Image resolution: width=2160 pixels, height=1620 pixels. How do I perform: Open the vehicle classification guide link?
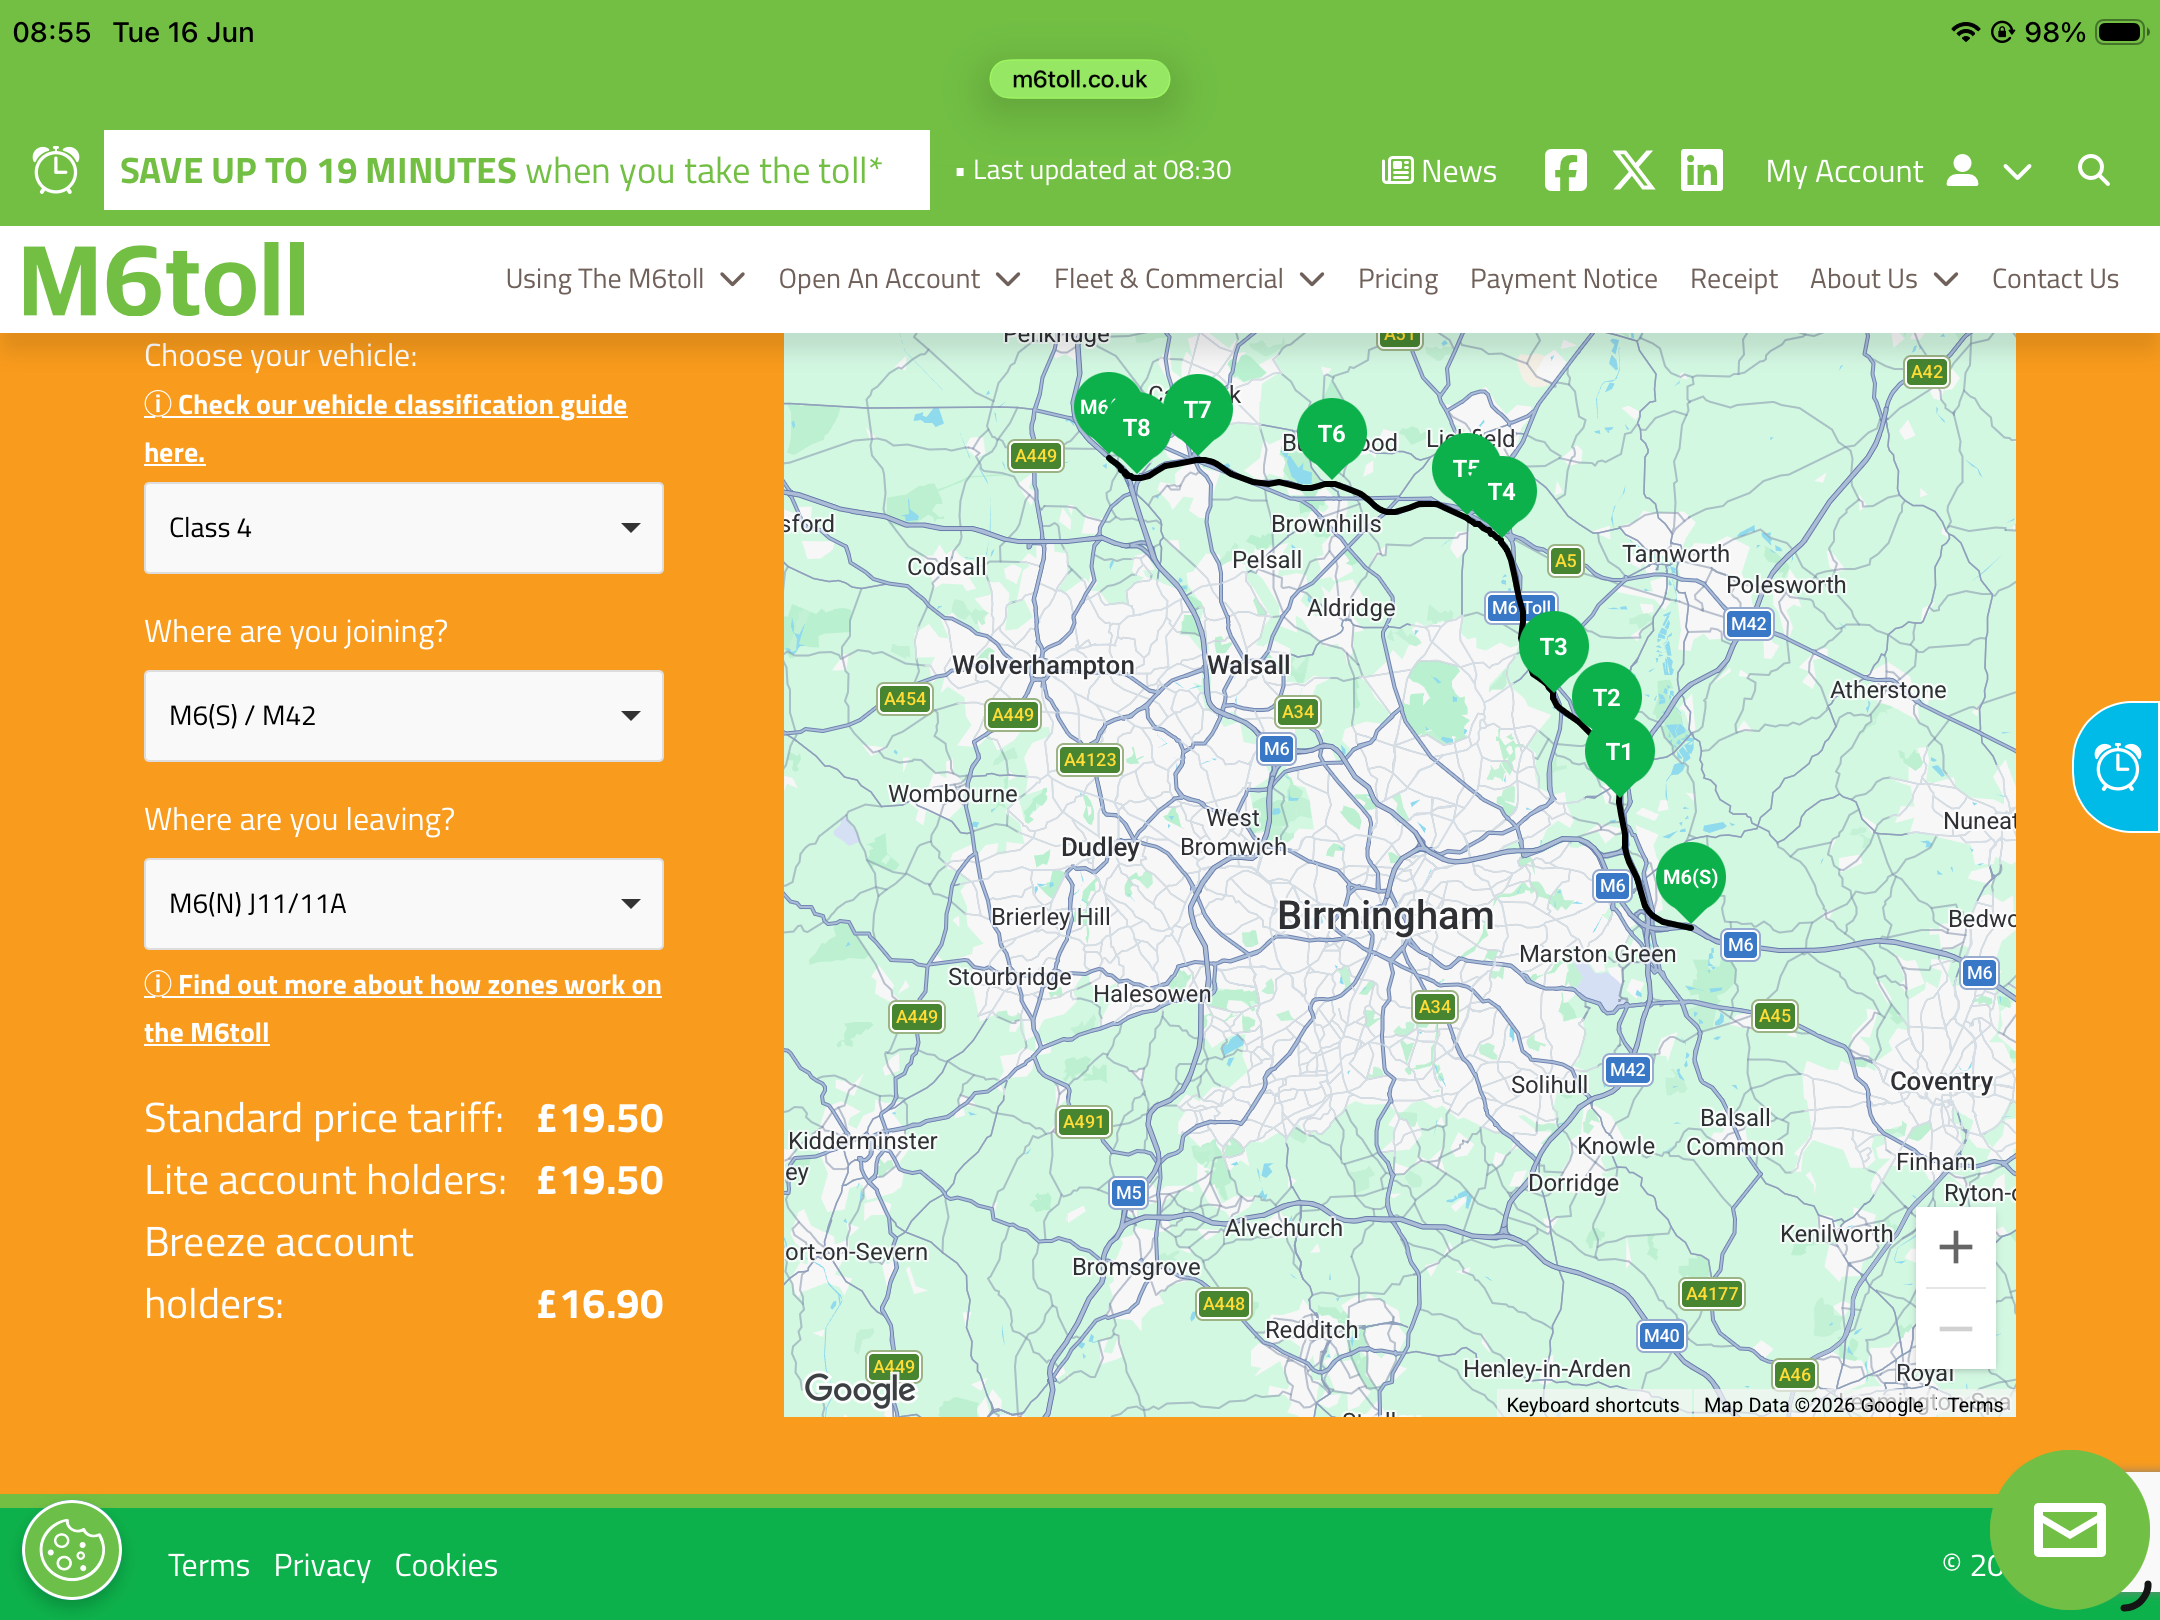tap(386, 428)
